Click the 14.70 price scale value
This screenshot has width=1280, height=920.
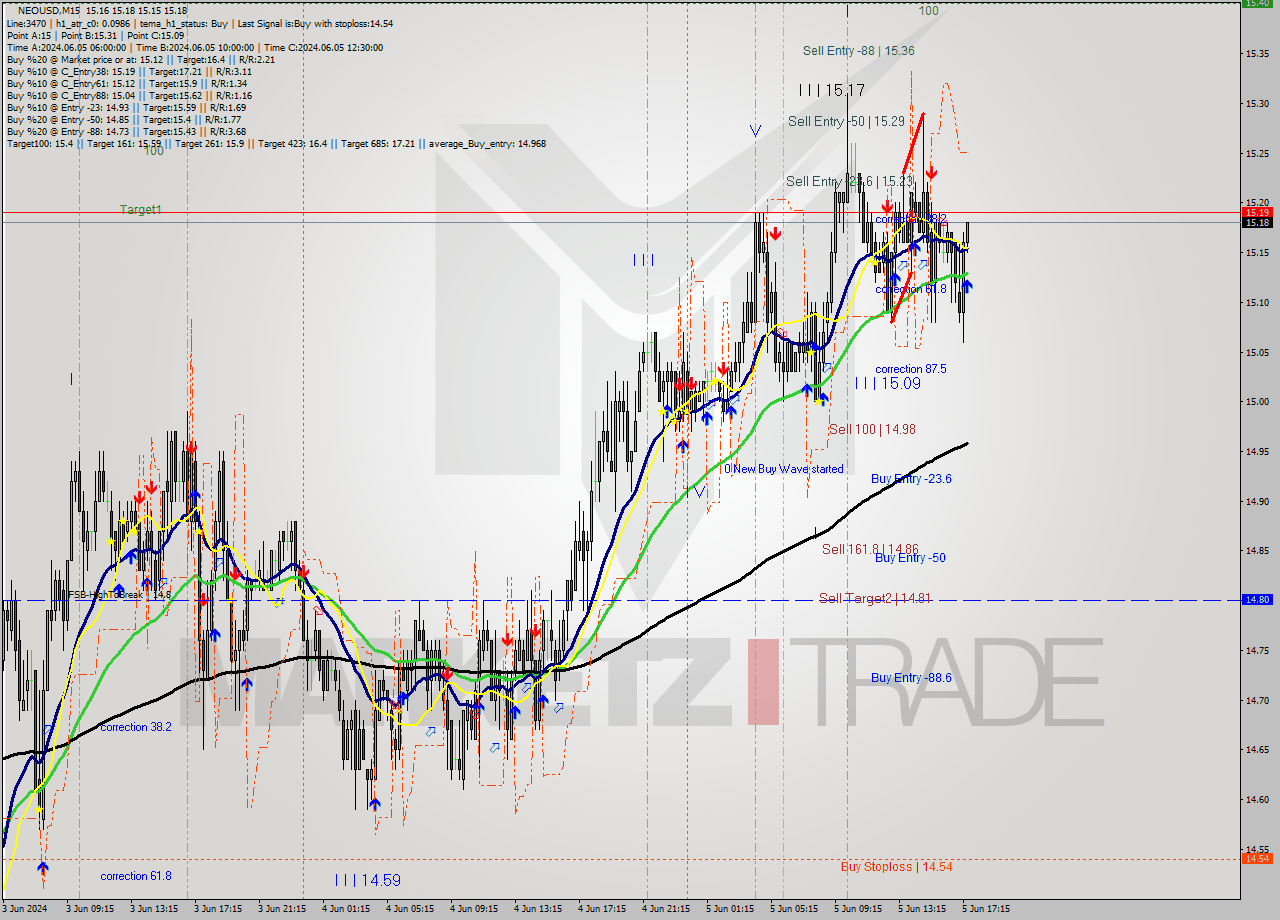click(x=1257, y=700)
